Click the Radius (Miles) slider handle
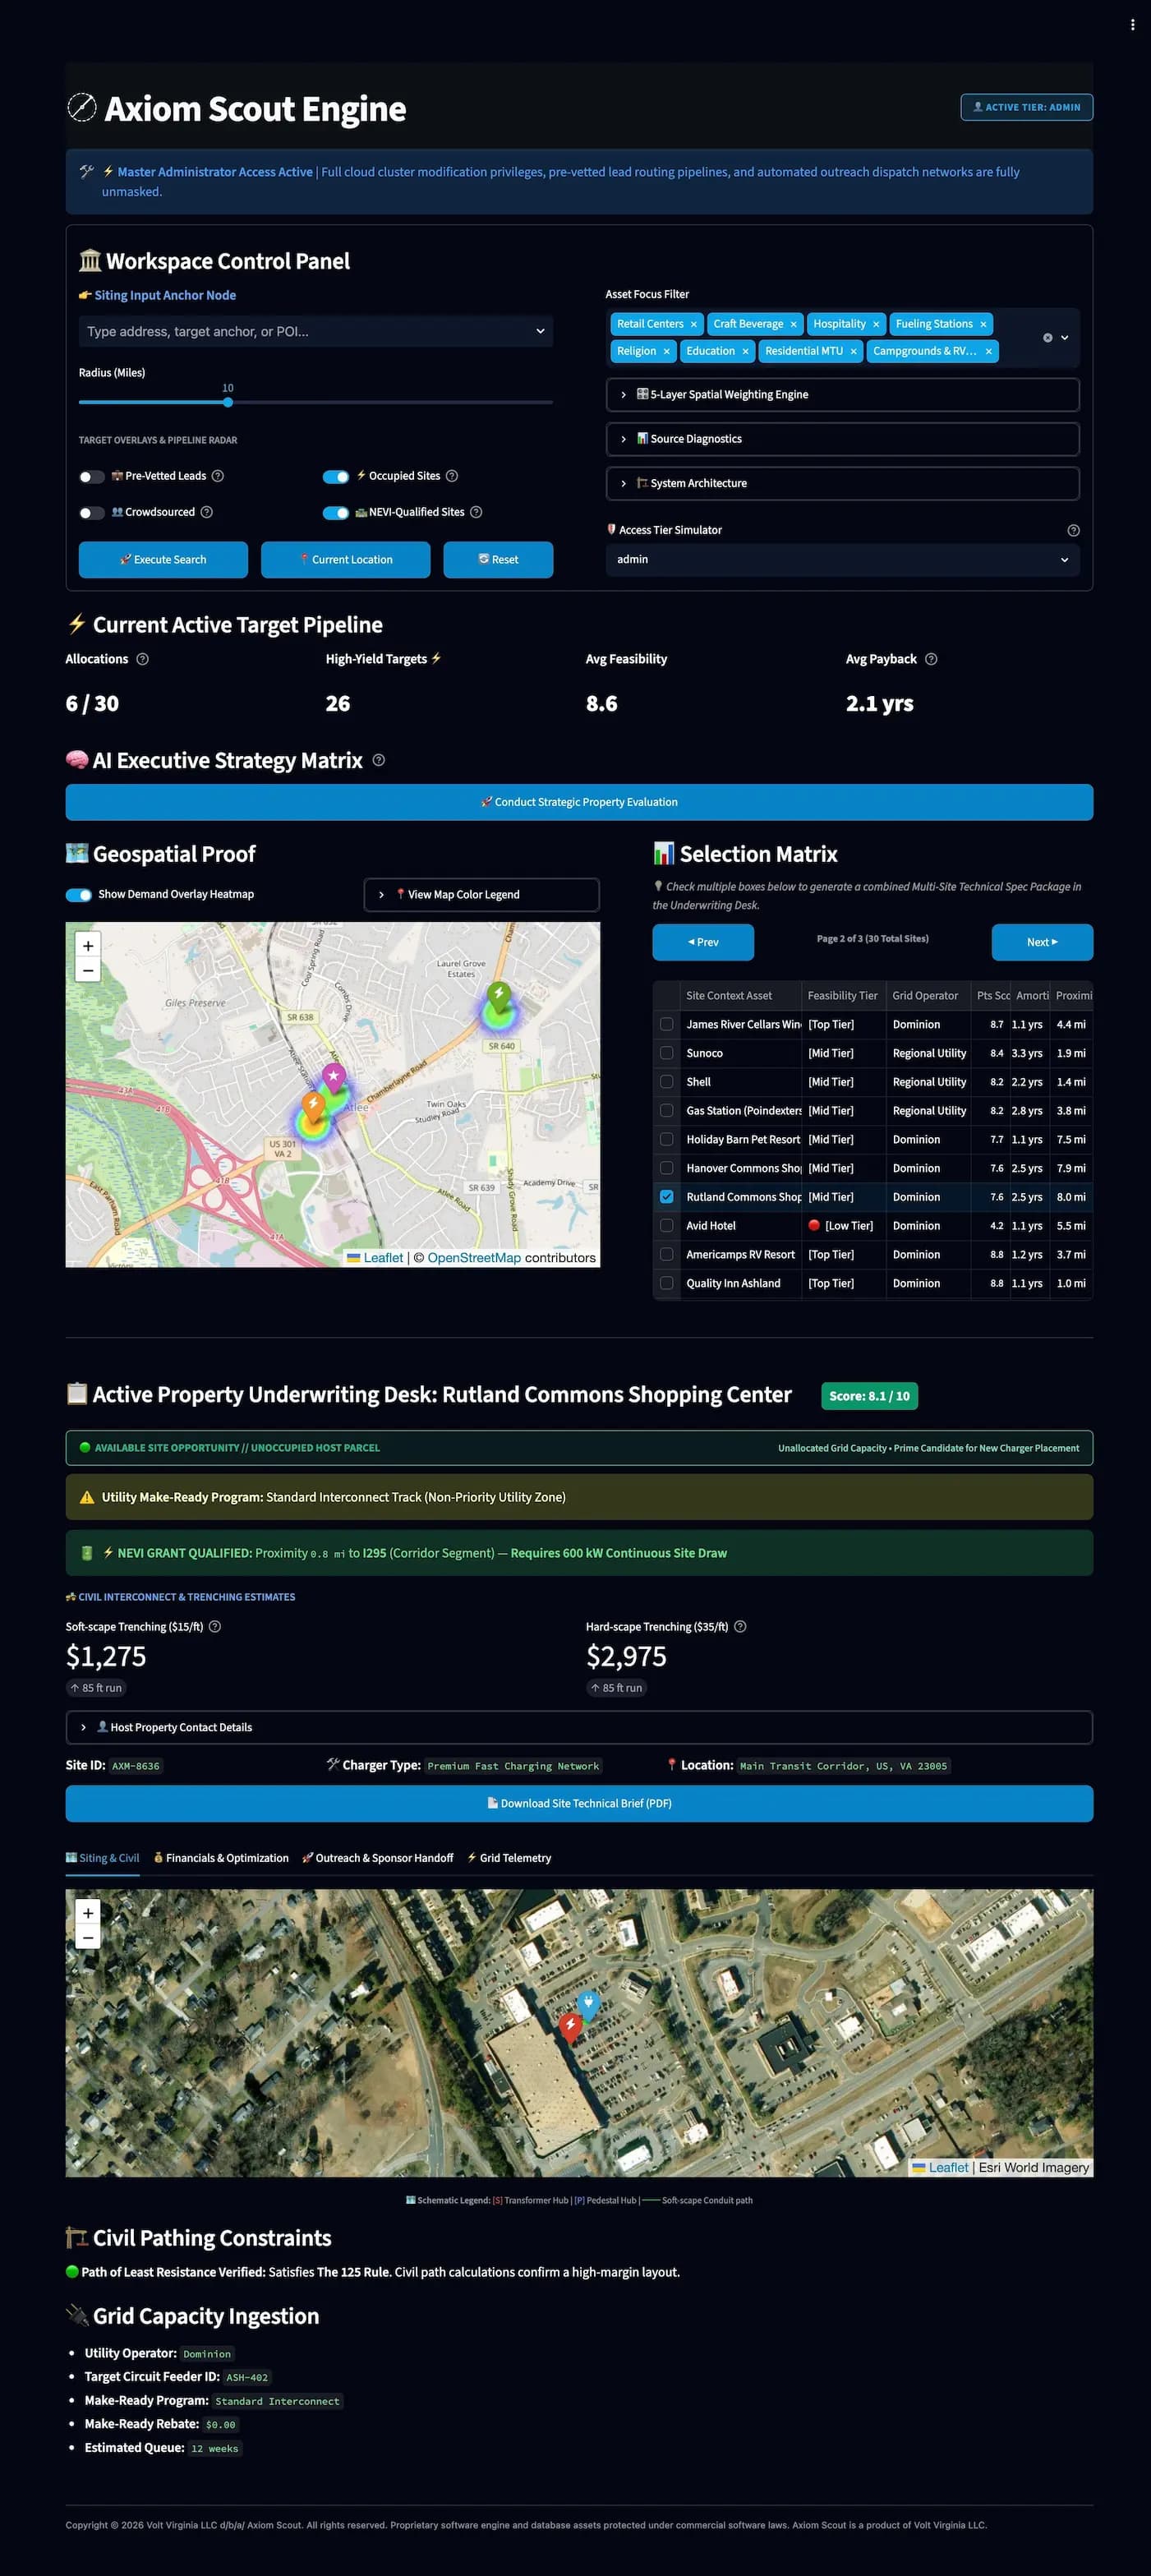Image resolution: width=1151 pixels, height=2576 pixels. (228, 402)
